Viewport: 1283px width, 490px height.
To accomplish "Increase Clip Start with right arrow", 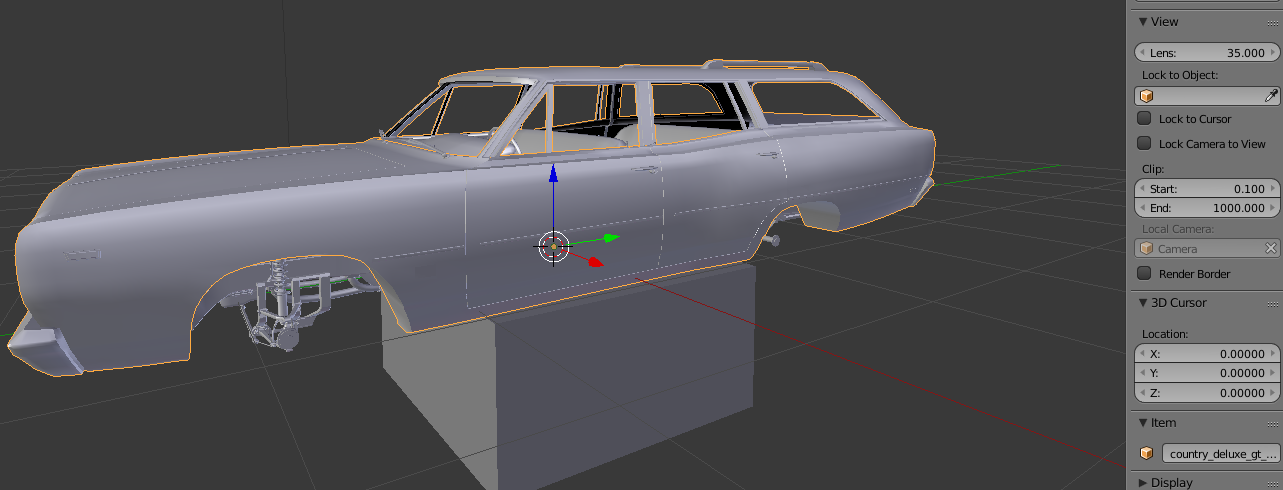I will 1273,189.
